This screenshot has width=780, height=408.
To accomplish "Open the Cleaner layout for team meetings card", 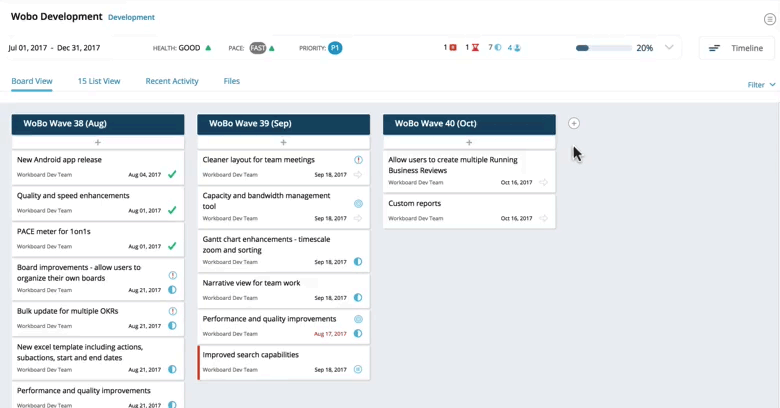I will click(284, 168).
